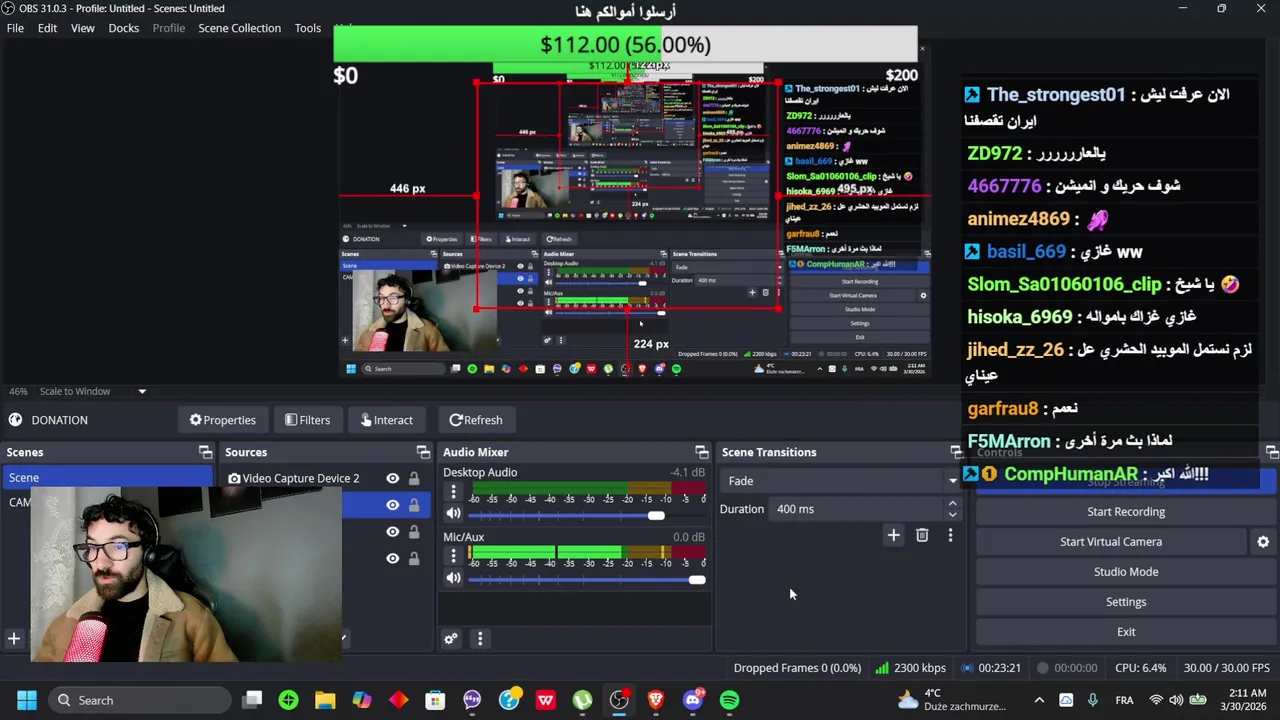Open the Docks menu
Screen dimensions: 1280x720
tap(123, 28)
